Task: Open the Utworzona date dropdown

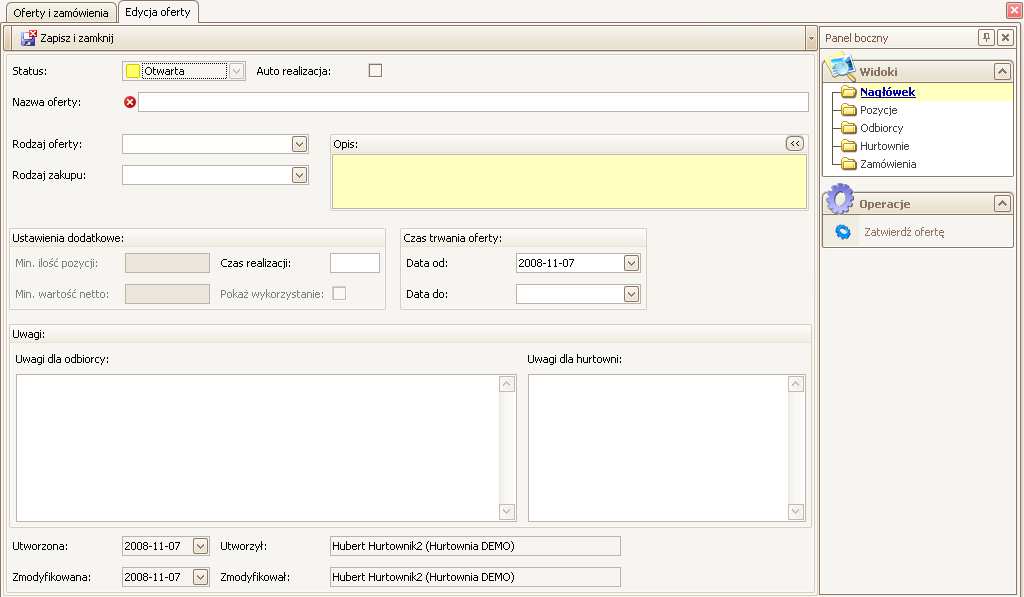Action: 200,546
